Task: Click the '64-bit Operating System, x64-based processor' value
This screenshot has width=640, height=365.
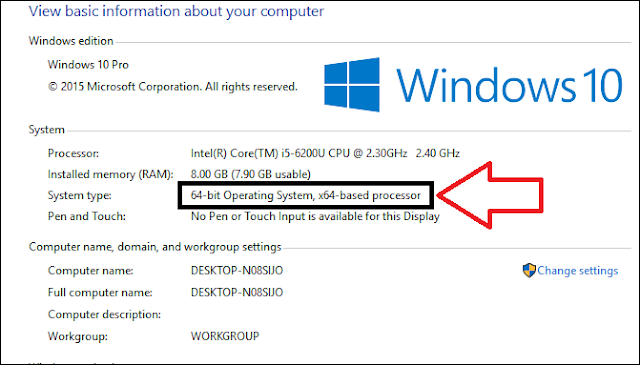Action: click(x=306, y=195)
